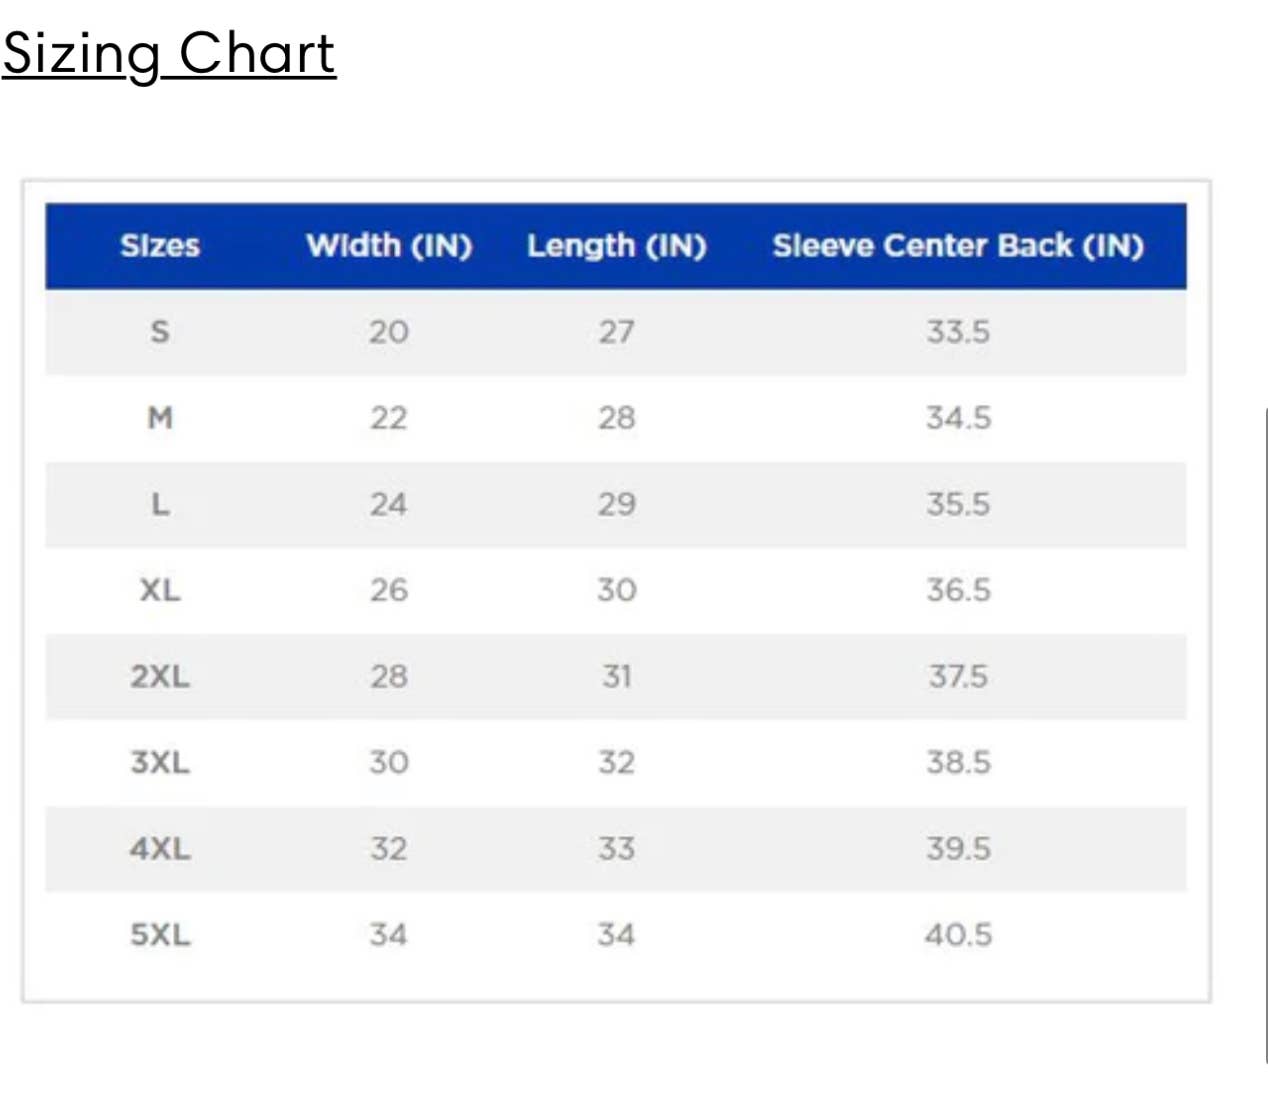Open the Sizing Chart heading link
The width and height of the screenshot is (1268, 1100).
coord(168,53)
